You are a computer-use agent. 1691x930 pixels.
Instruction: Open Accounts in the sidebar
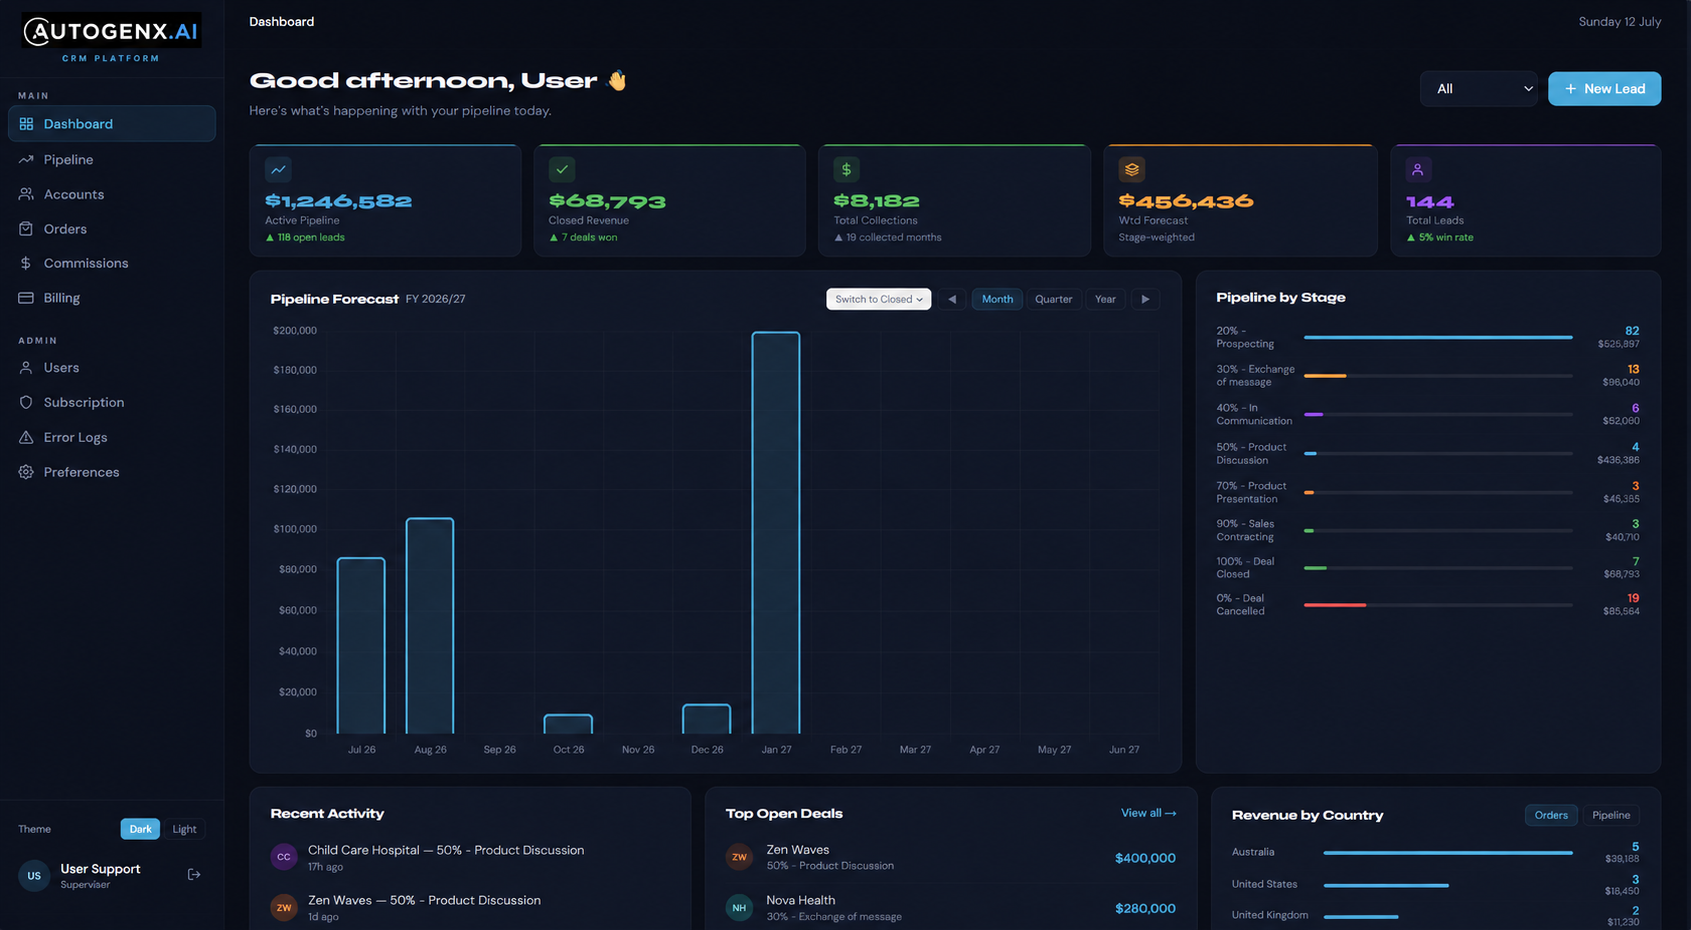112,194
